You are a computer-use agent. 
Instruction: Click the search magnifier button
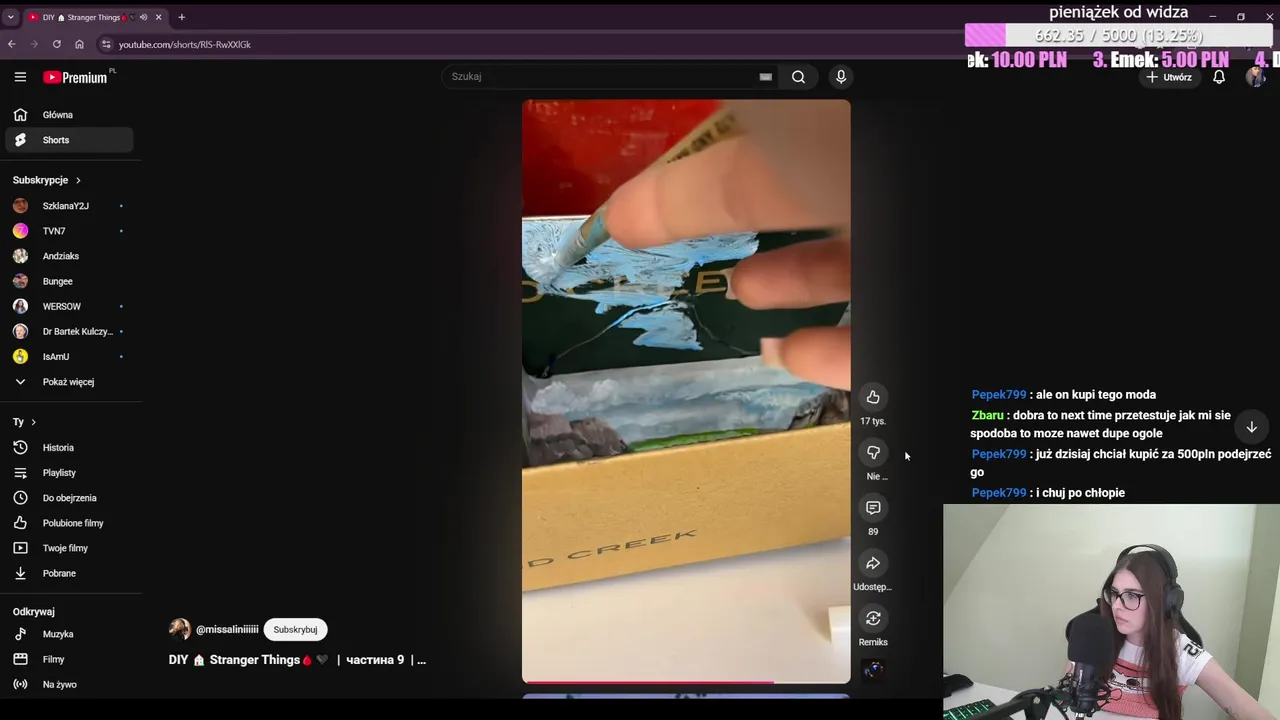798,77
